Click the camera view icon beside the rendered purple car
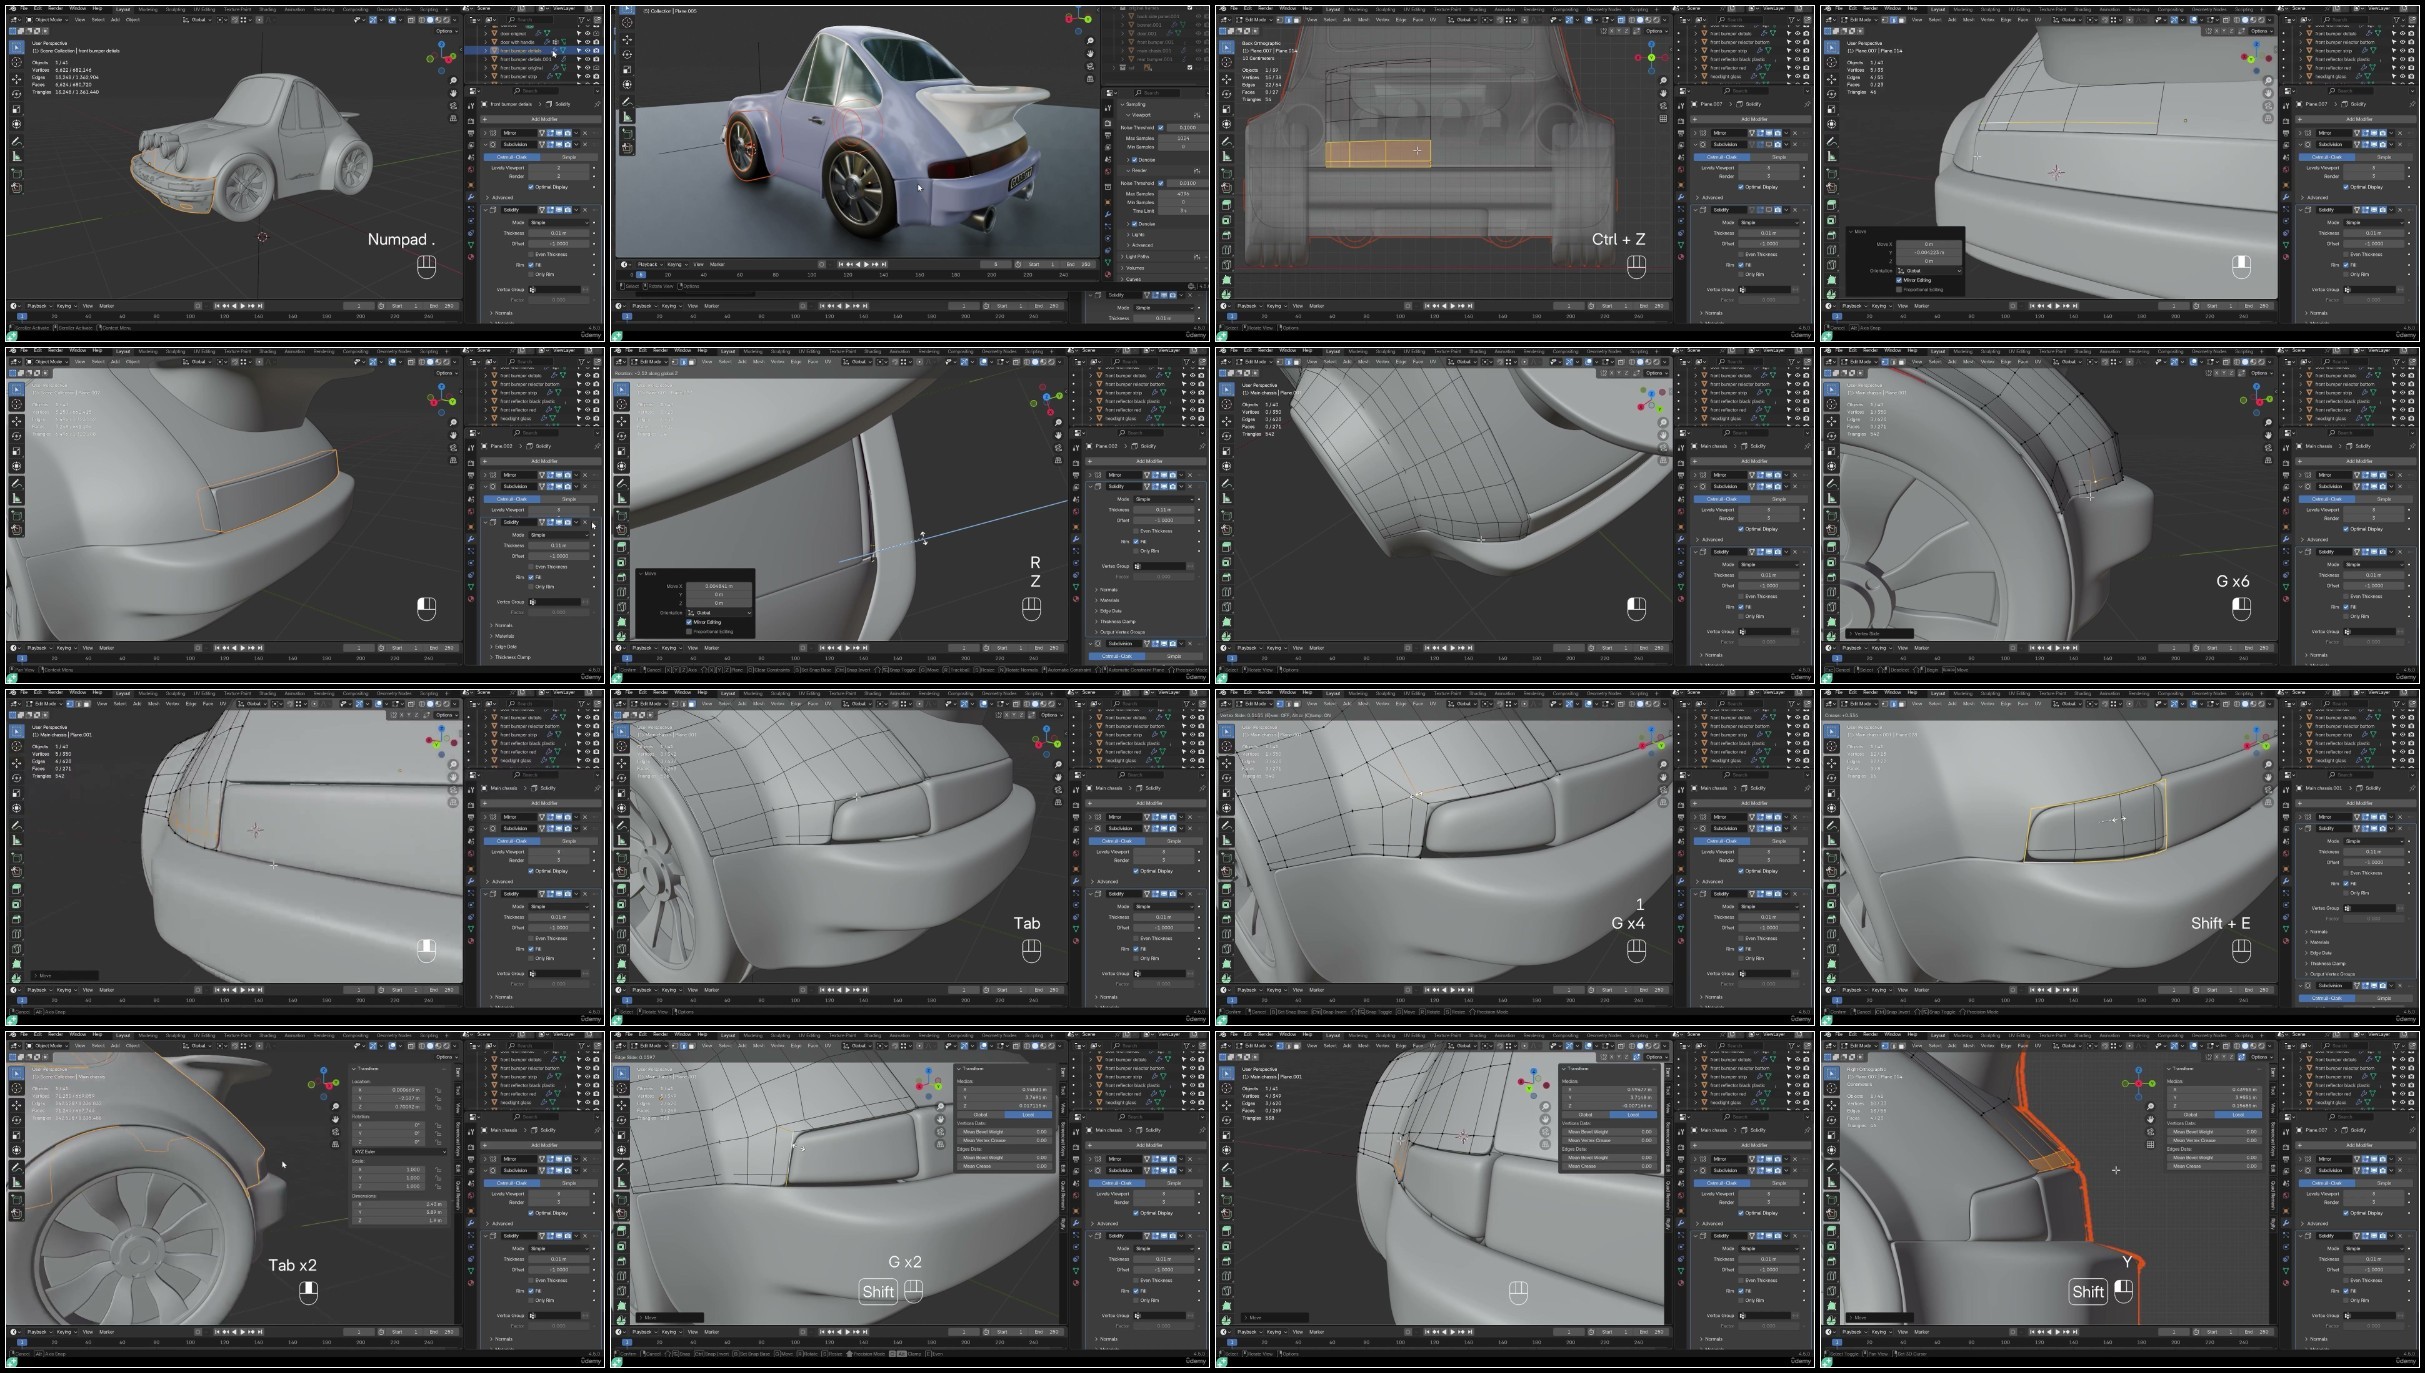The image size is (2425, 1373). (1090, 67)
